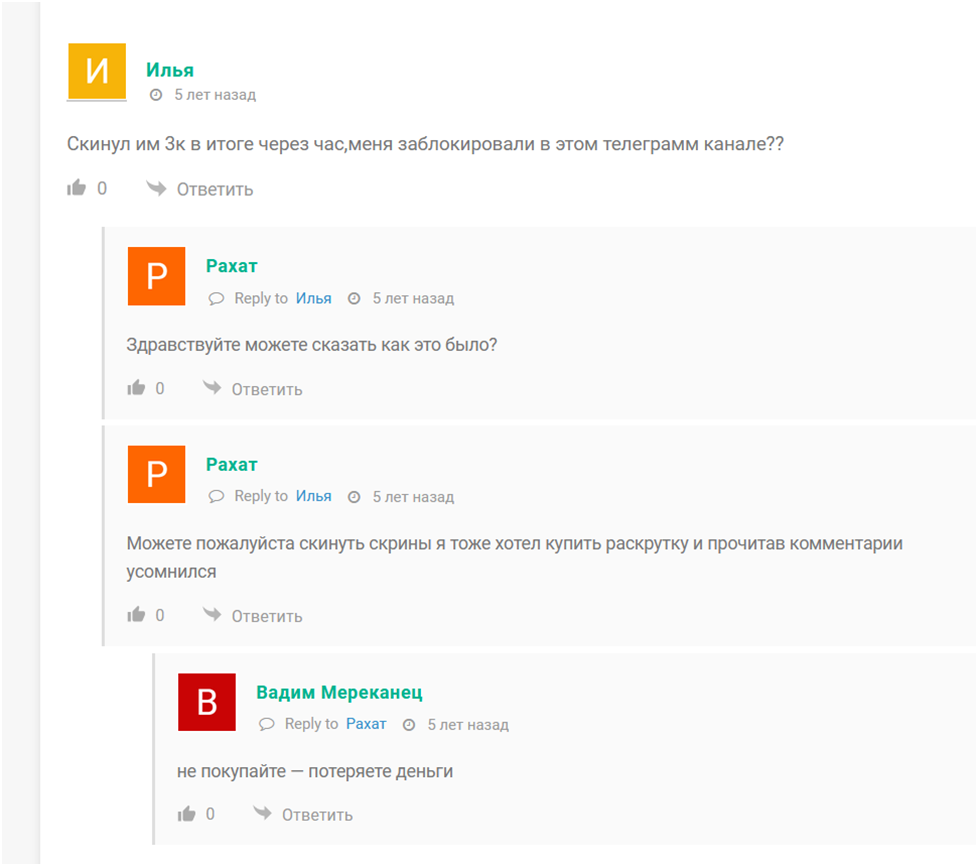Open Илья link in Рахат's first reply
The height and width of the screenshot is (866, 978).
point(313,298)
